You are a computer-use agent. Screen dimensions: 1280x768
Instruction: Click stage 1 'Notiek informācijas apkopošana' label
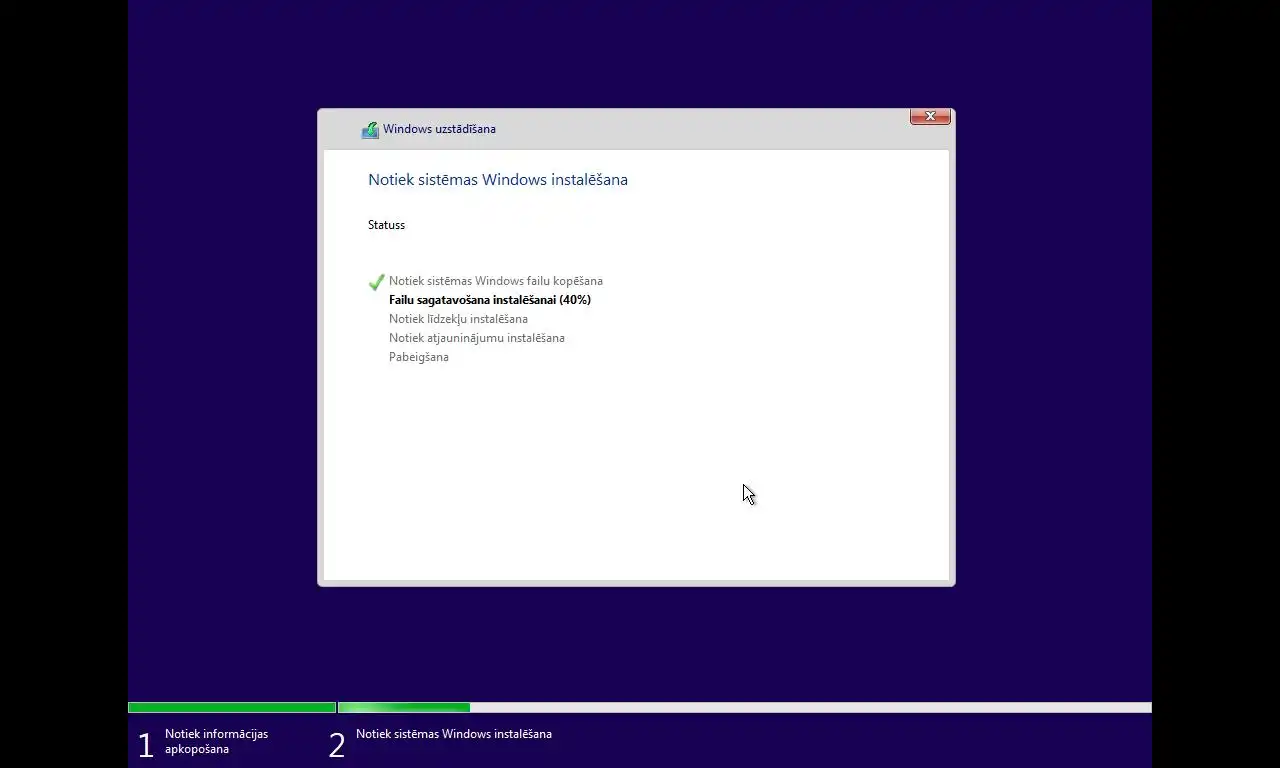(x=216, y=741)
